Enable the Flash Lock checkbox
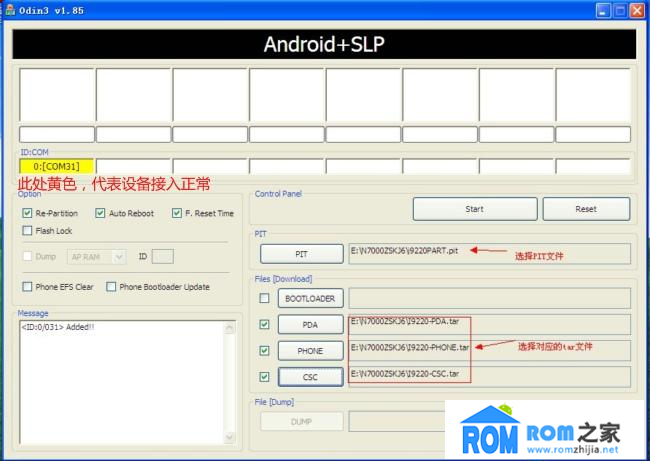 pos(27,230)
